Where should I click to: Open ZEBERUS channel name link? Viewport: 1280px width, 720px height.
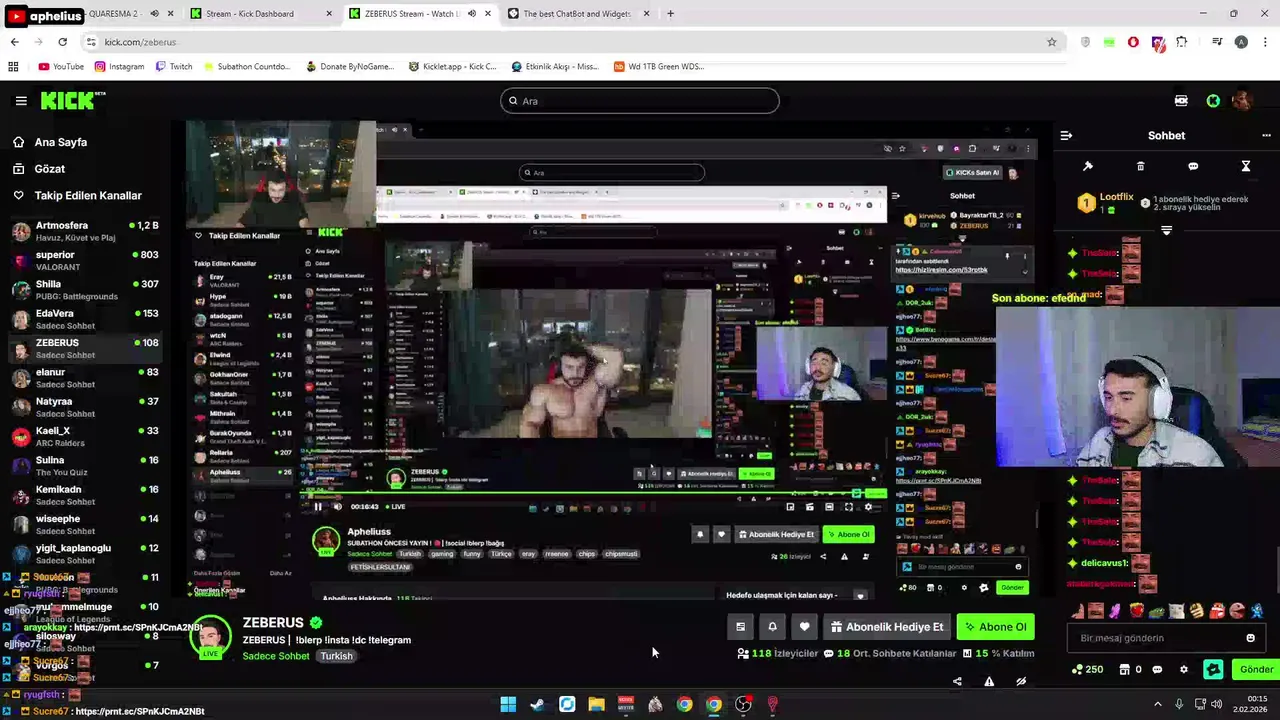click(272, 622)
